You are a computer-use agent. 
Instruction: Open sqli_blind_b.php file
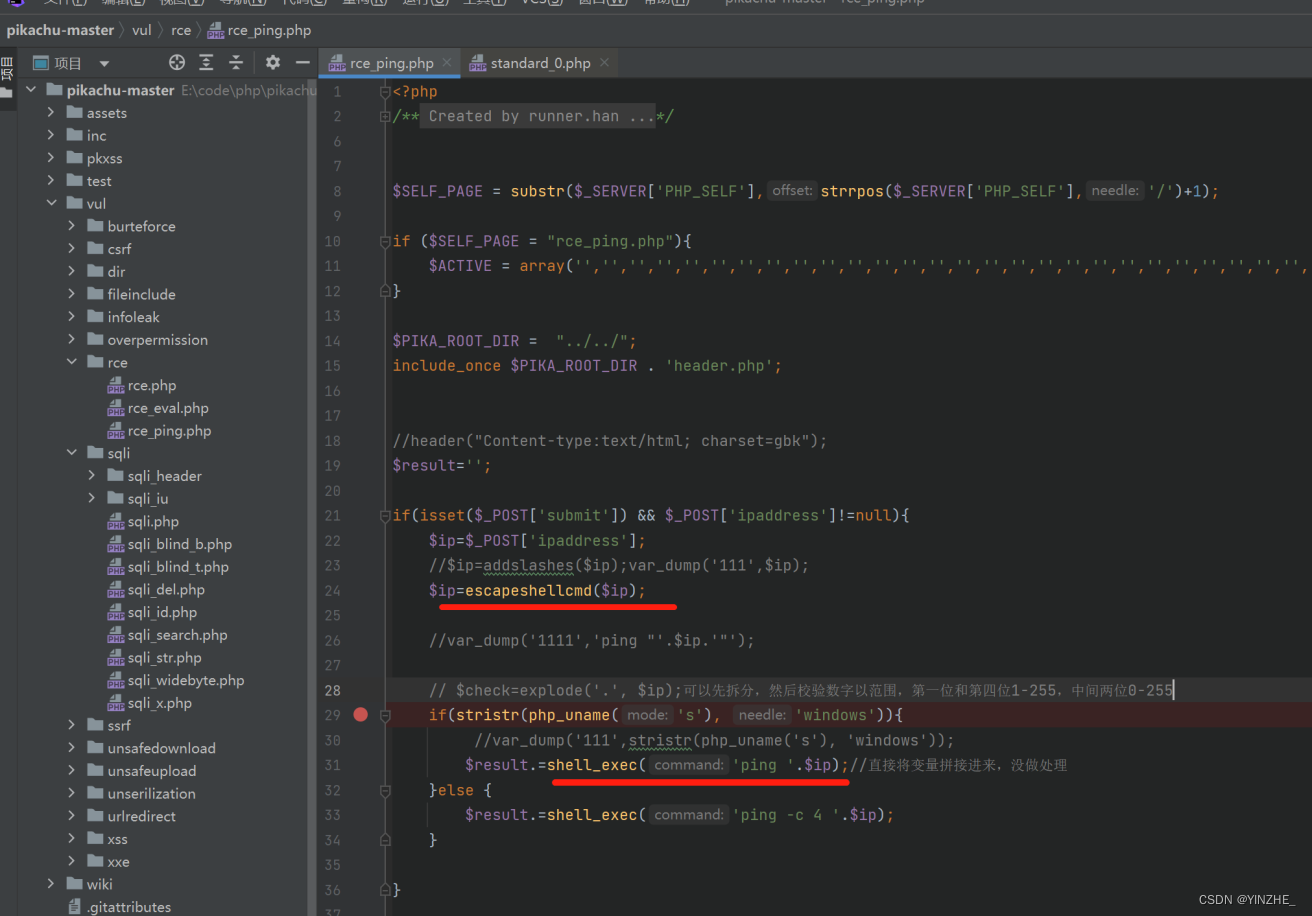click(180, 544)
